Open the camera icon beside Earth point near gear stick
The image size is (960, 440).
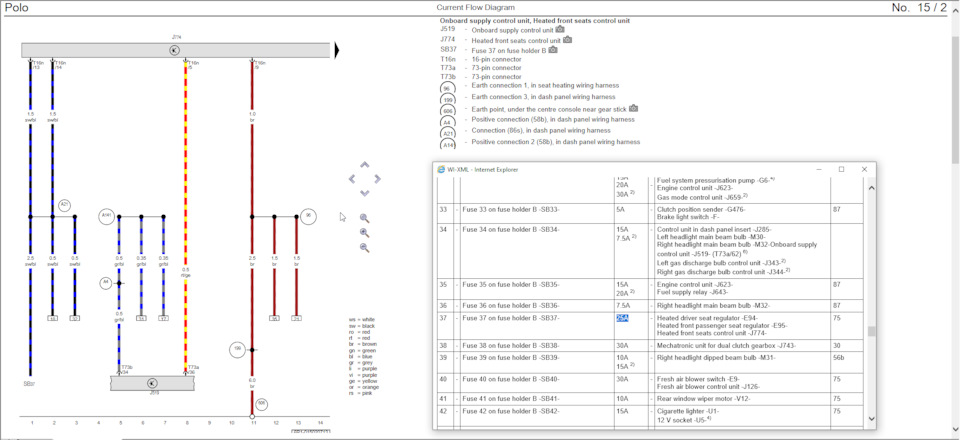tap(634, 108)
